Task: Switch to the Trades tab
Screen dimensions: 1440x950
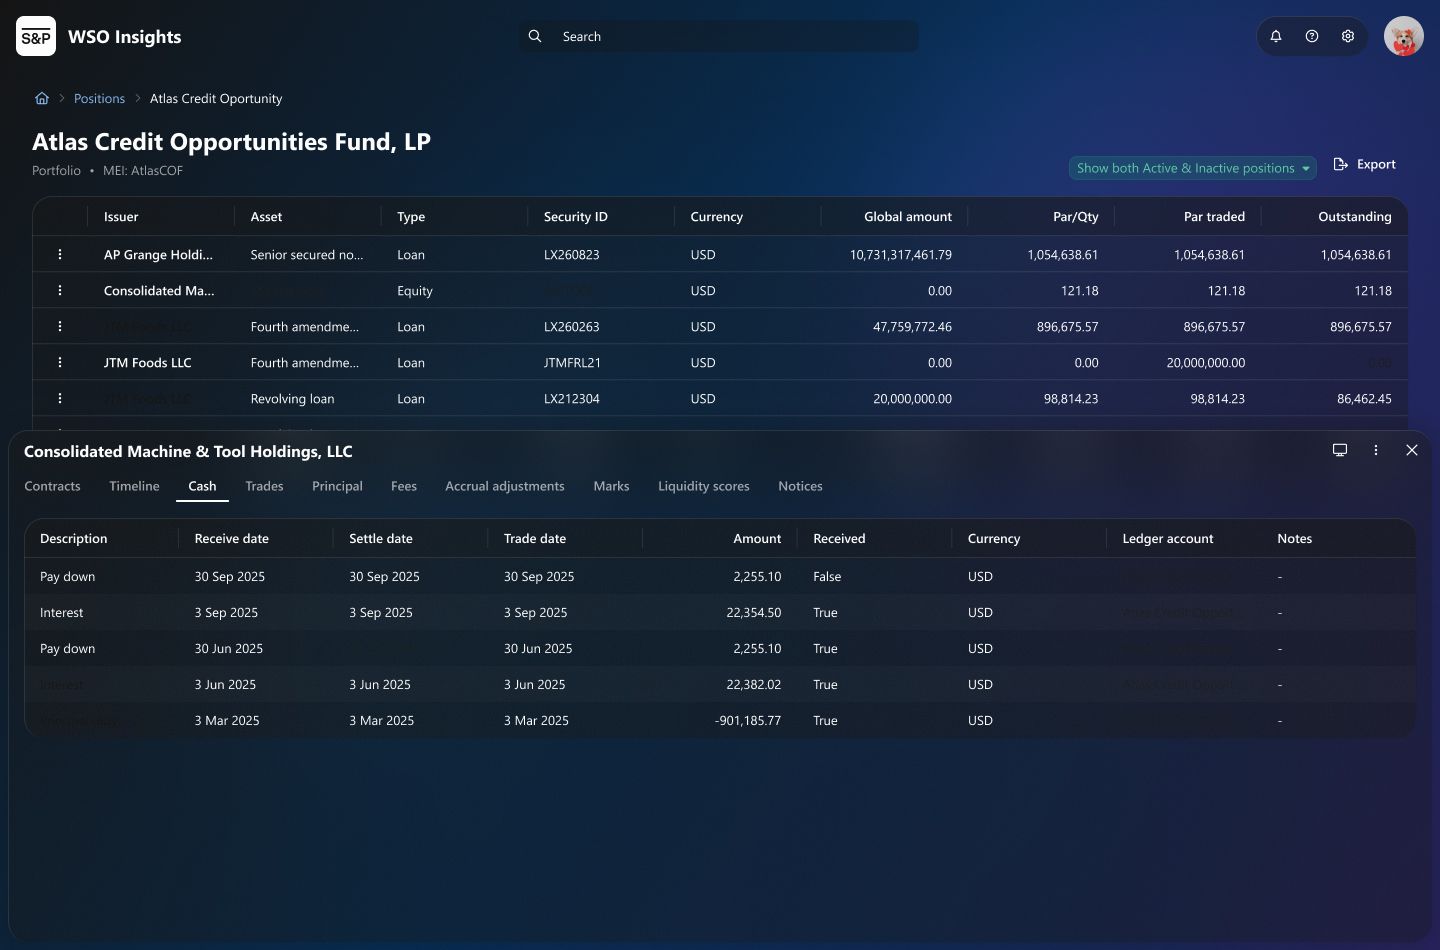Action: (264, 486)
